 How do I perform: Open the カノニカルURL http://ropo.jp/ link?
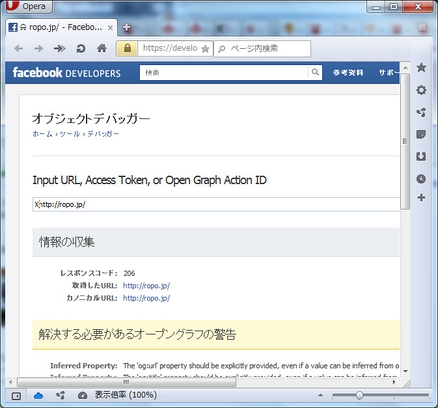click(146, 298)
